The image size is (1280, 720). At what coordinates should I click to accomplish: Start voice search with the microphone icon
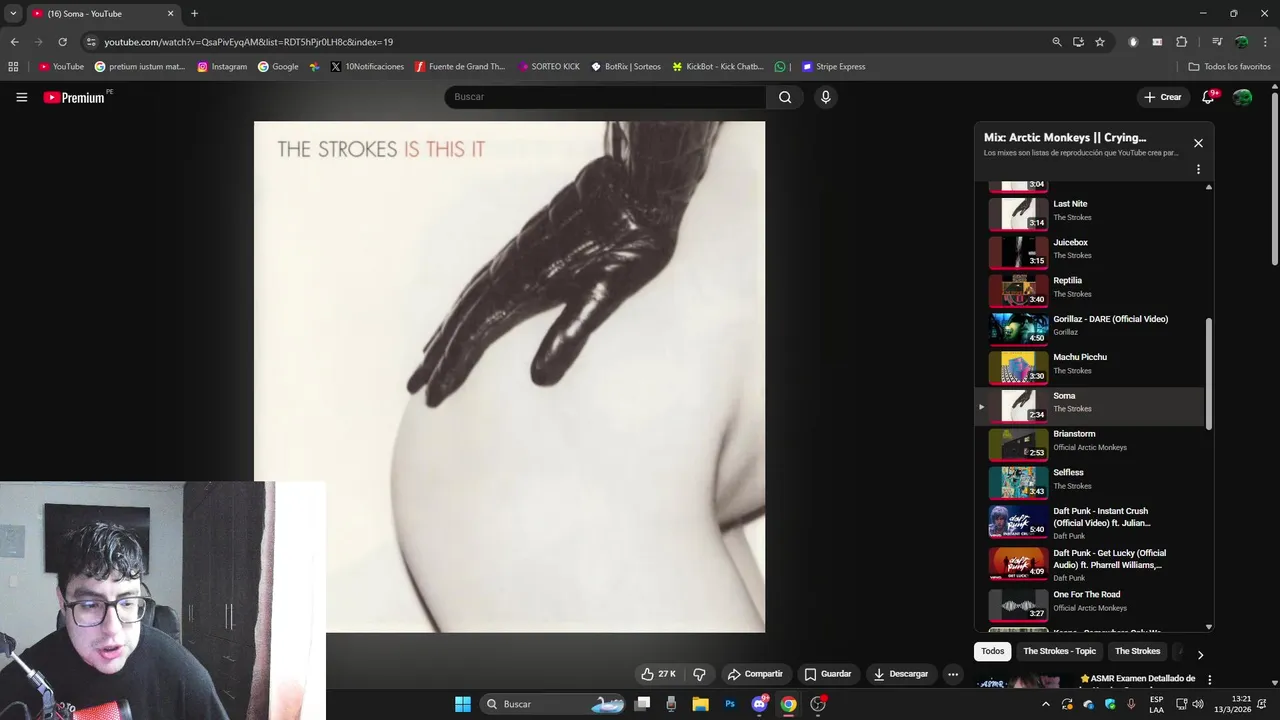(825, 97)
